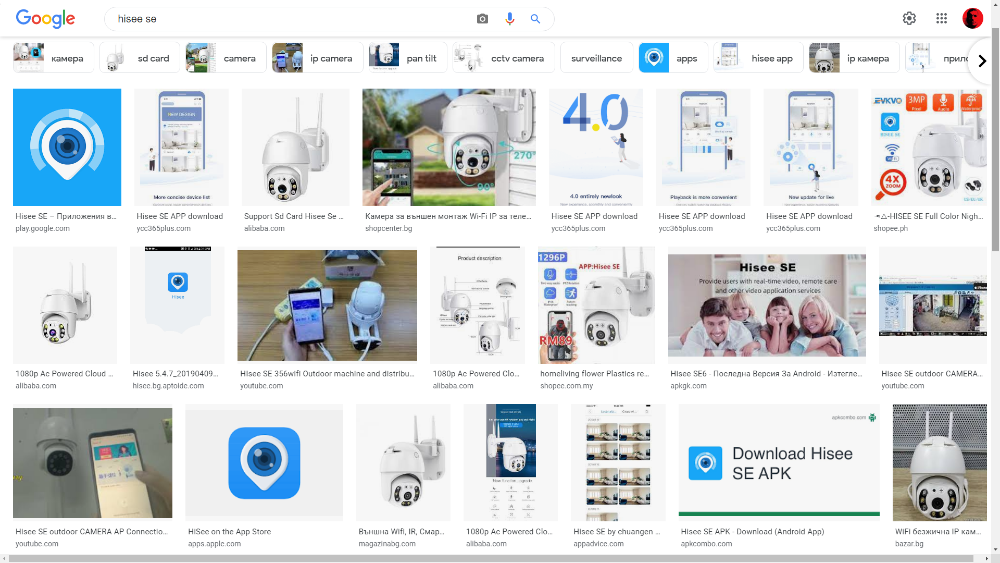Open YouTube 'Hisee SE 356wifi Outdoor' thumbnail
The width and height of the screenshot is (1000, 563).
327,305
